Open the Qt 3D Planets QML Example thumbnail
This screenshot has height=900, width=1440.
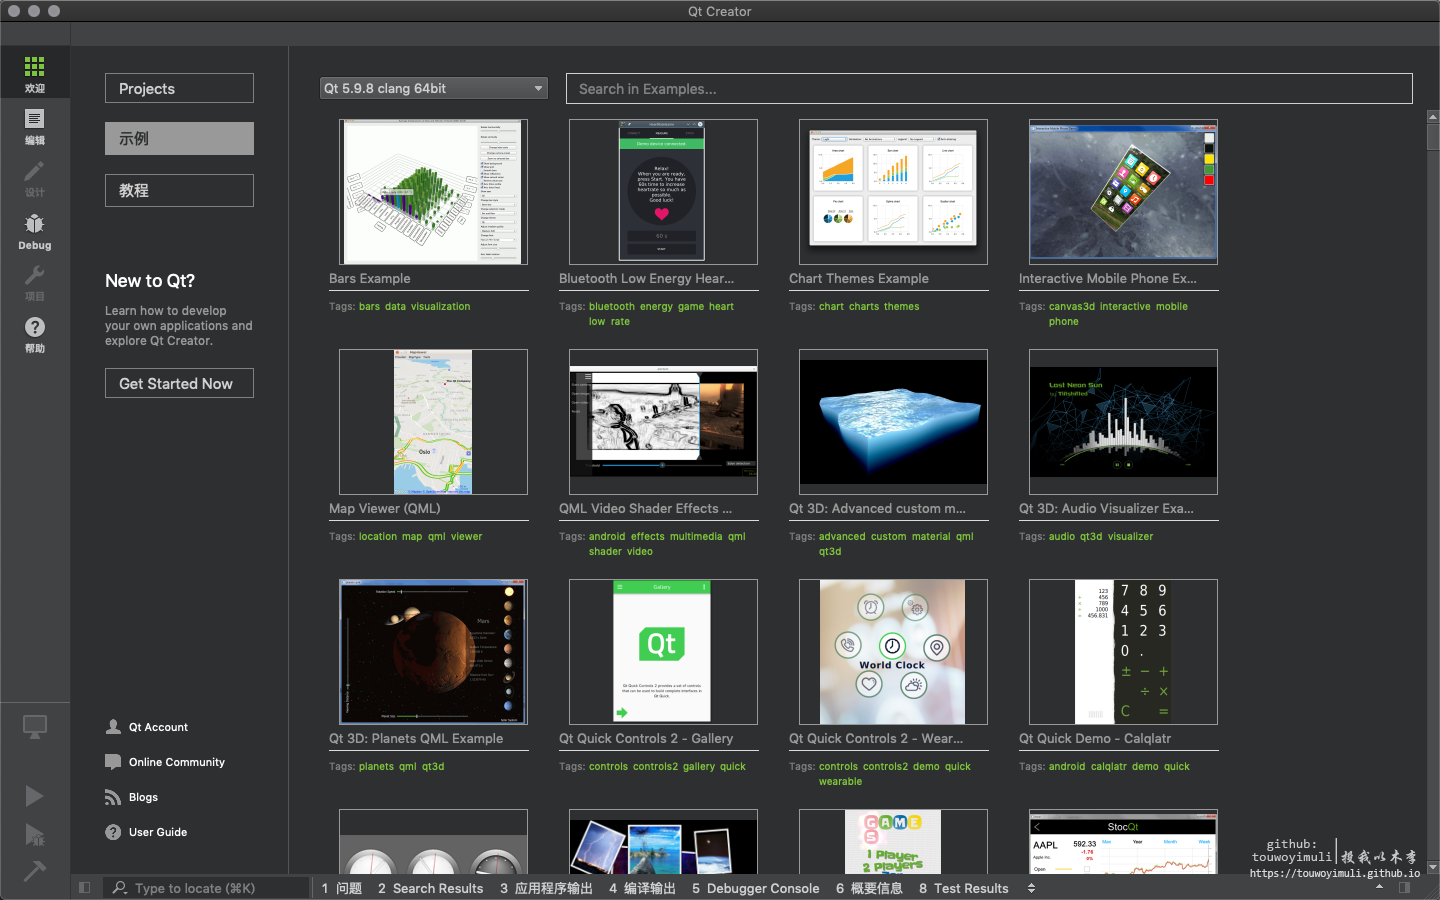[433, 652]
